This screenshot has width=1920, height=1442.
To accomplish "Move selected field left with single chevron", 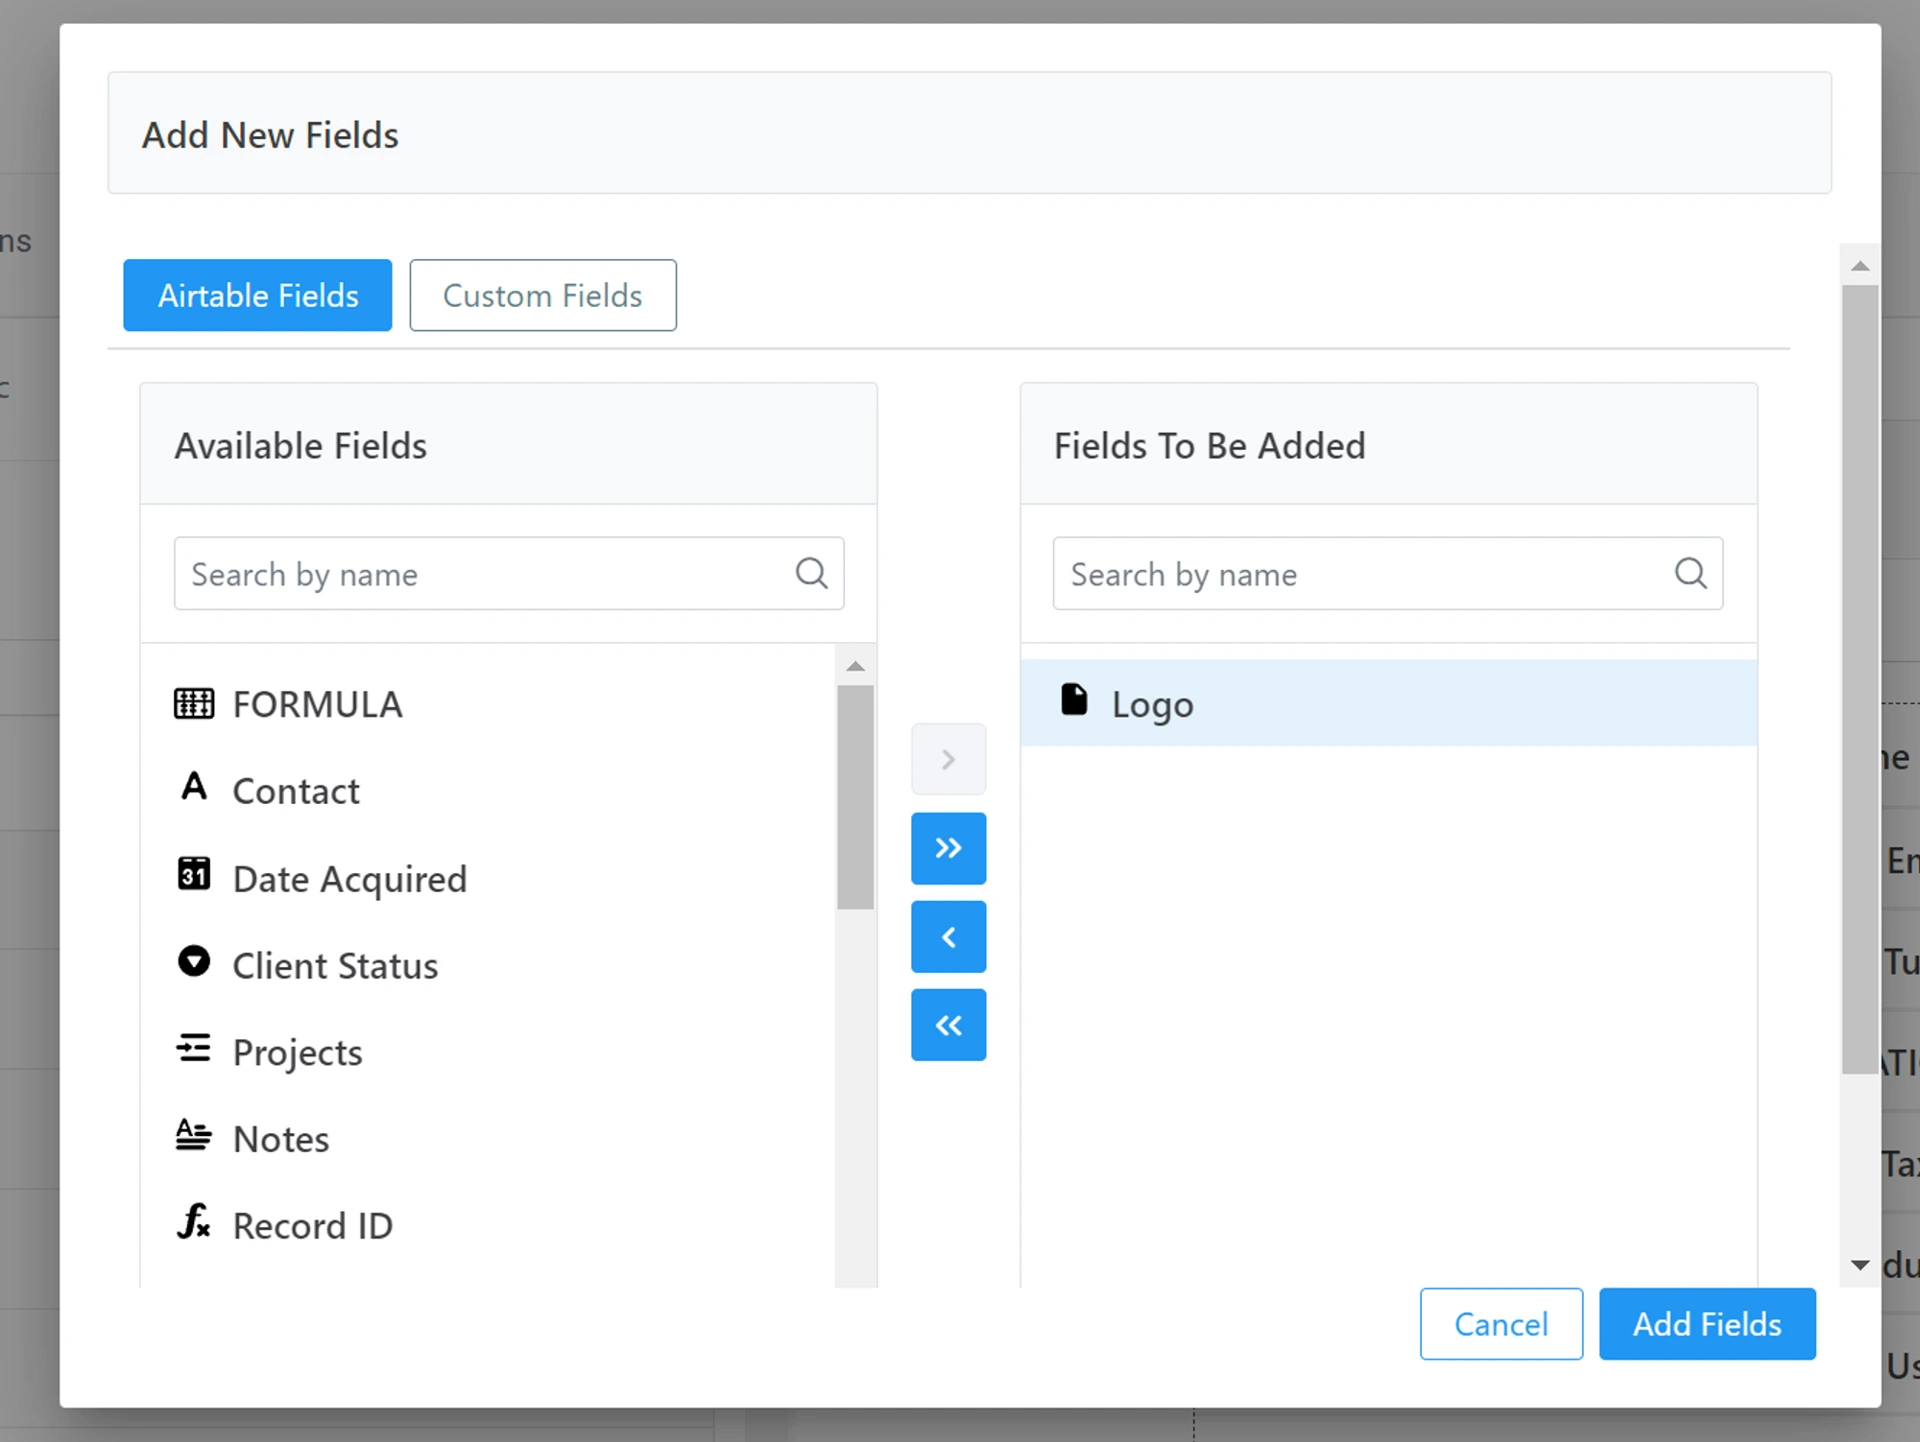I will [948, 937].
